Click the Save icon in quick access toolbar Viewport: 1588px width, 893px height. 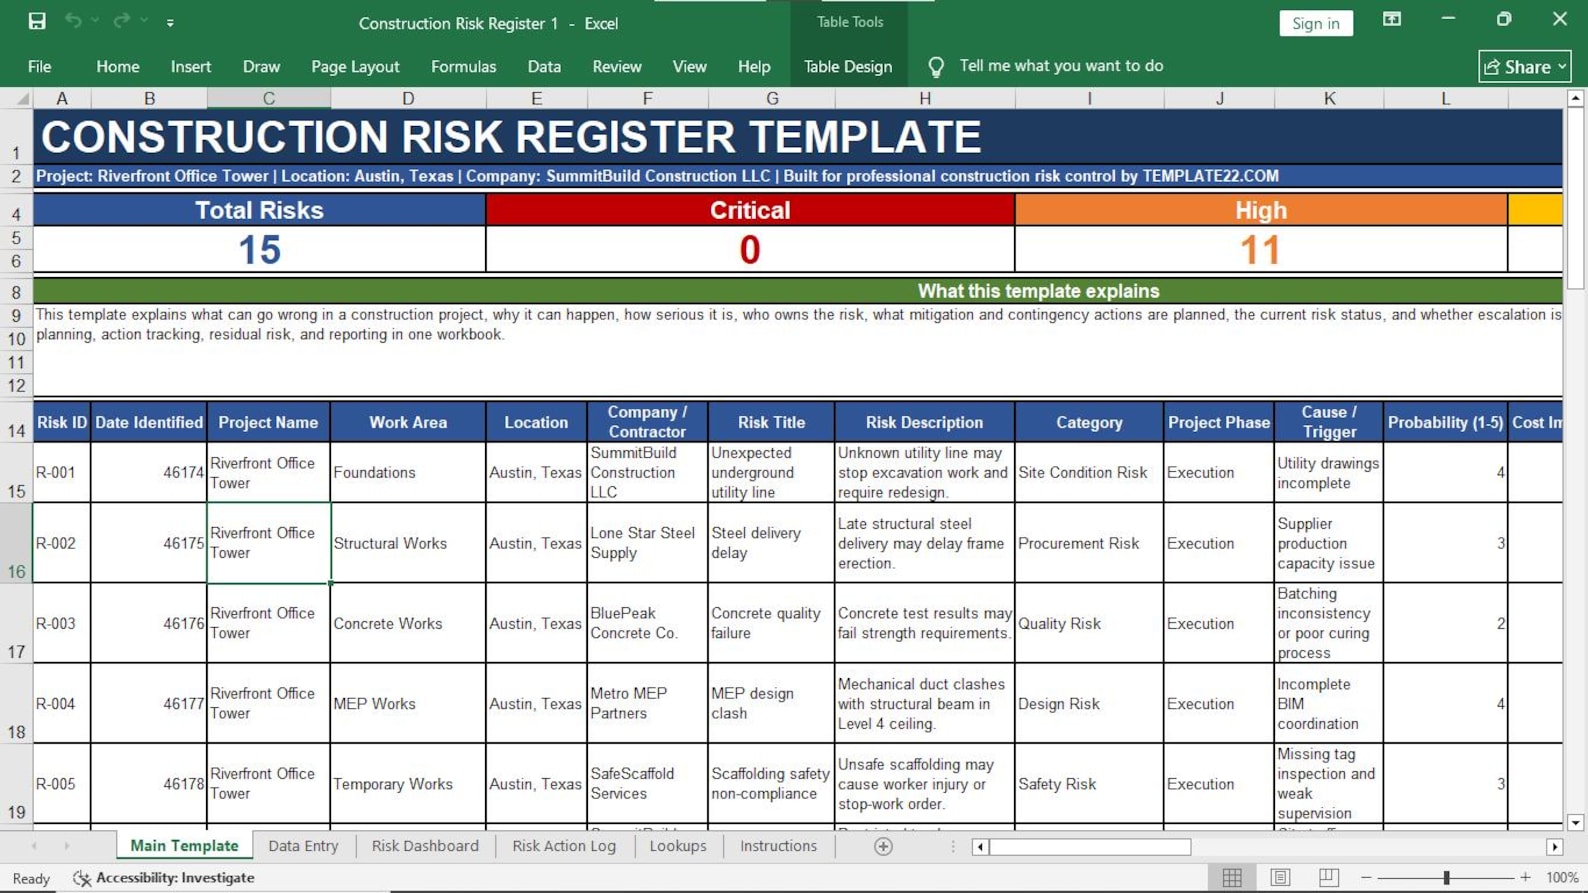[x=37, y=21]
